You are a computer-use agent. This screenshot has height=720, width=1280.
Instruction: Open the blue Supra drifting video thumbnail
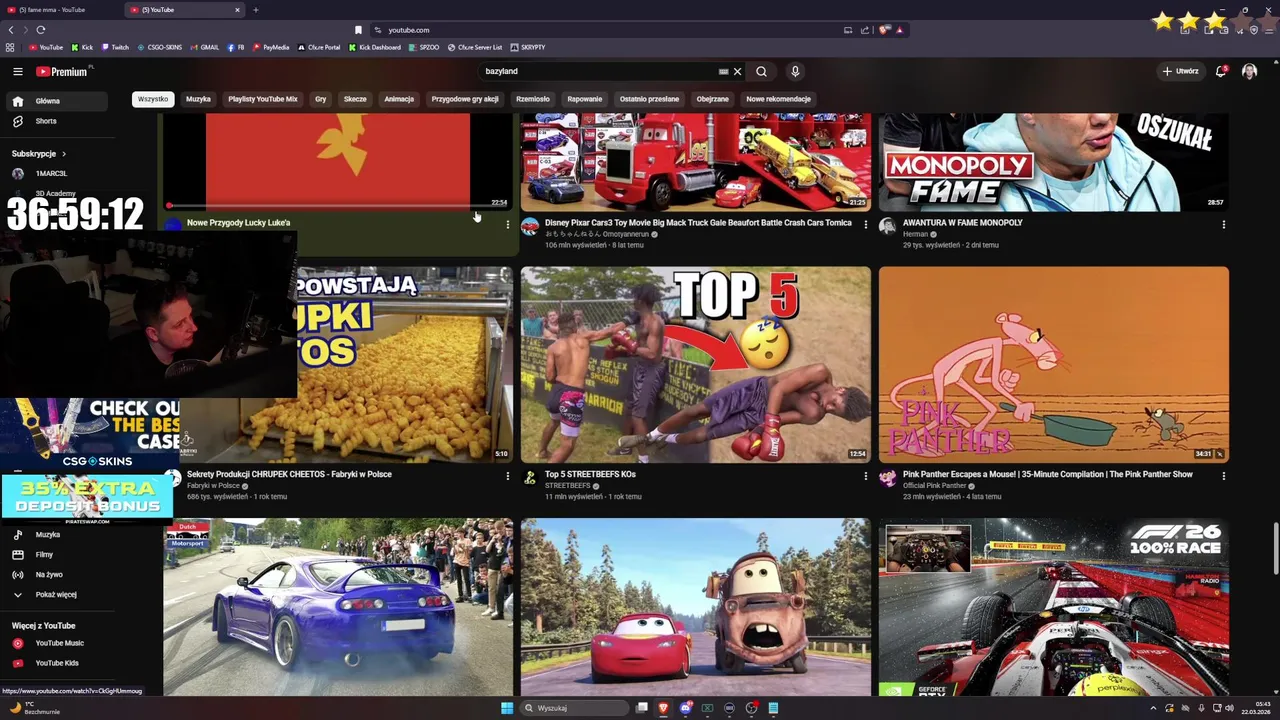point(338,607)
